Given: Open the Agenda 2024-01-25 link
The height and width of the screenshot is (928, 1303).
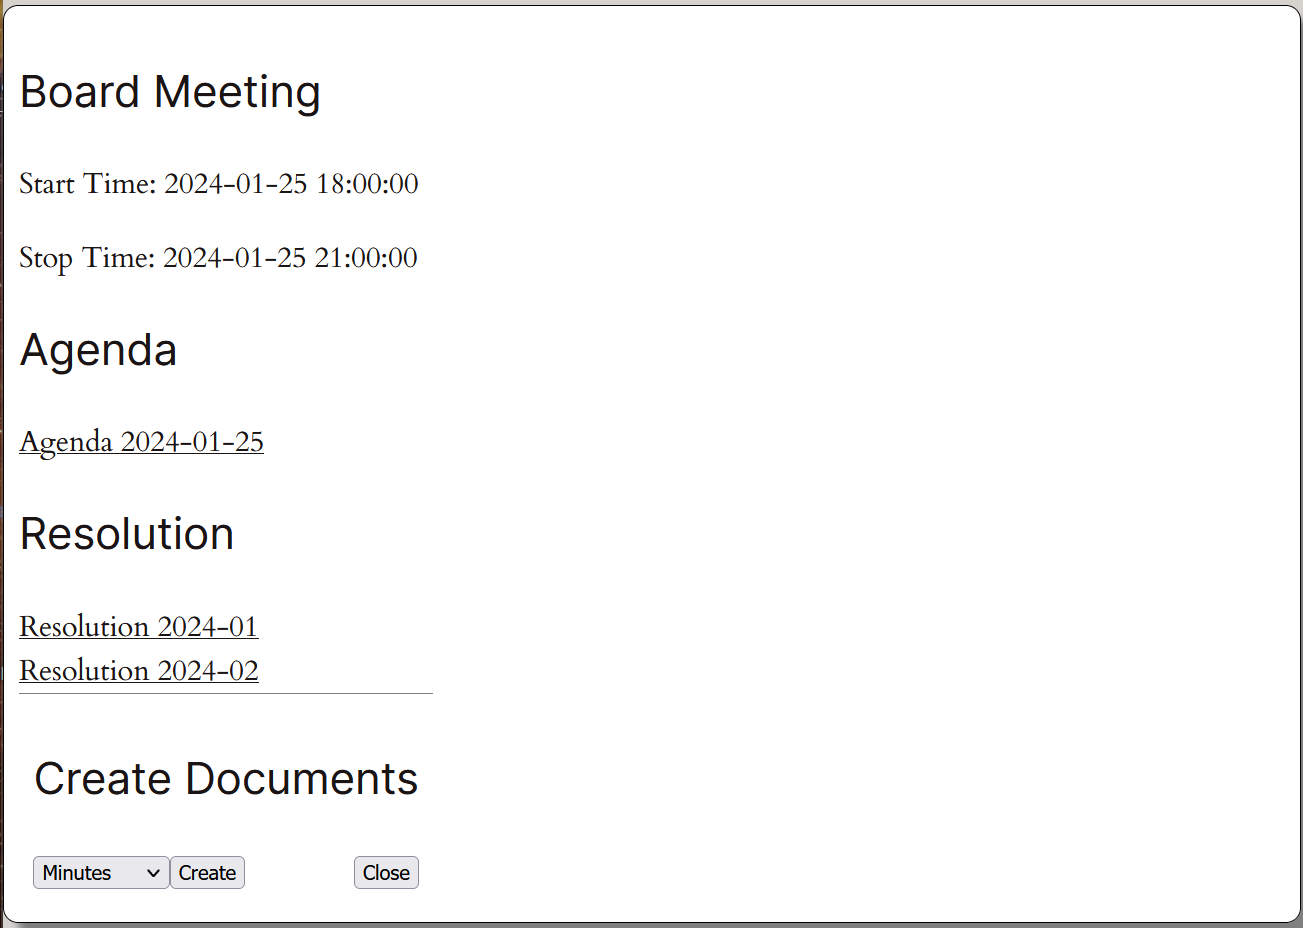Looking at the screenshot, I should (x=141, y=442).
